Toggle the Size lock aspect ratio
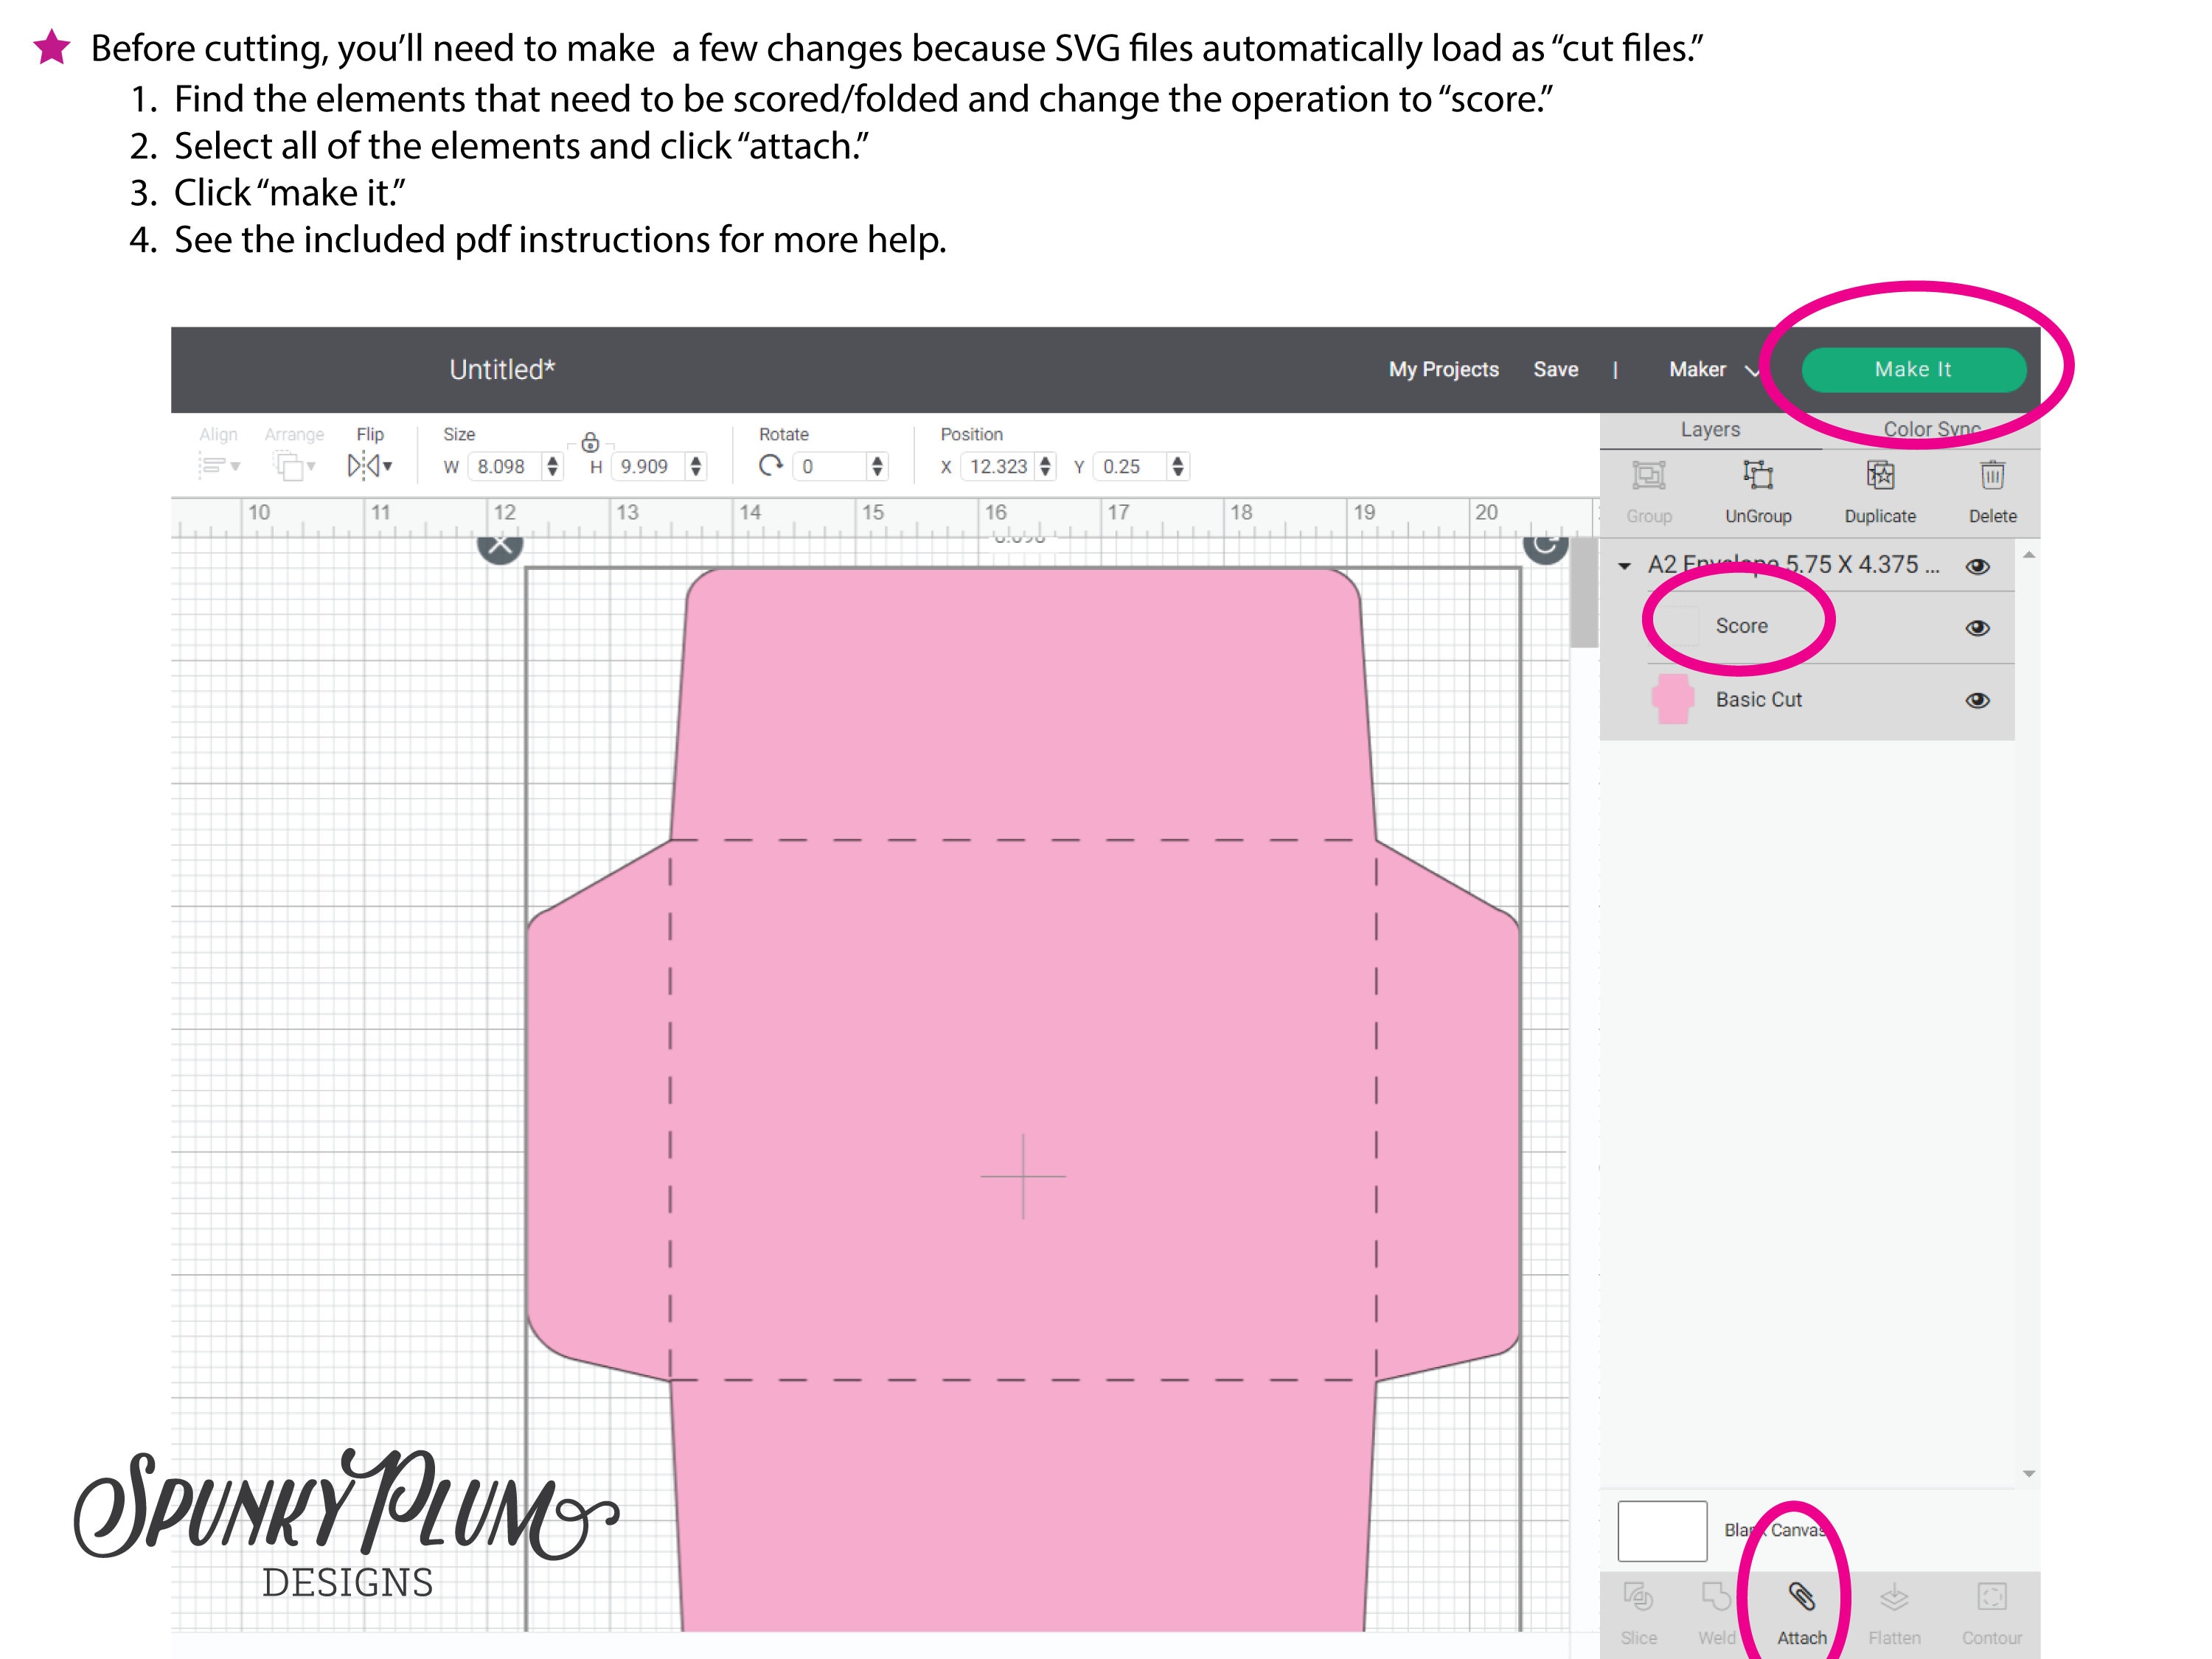2212x1659 pixels. click(x=591, y=440)
